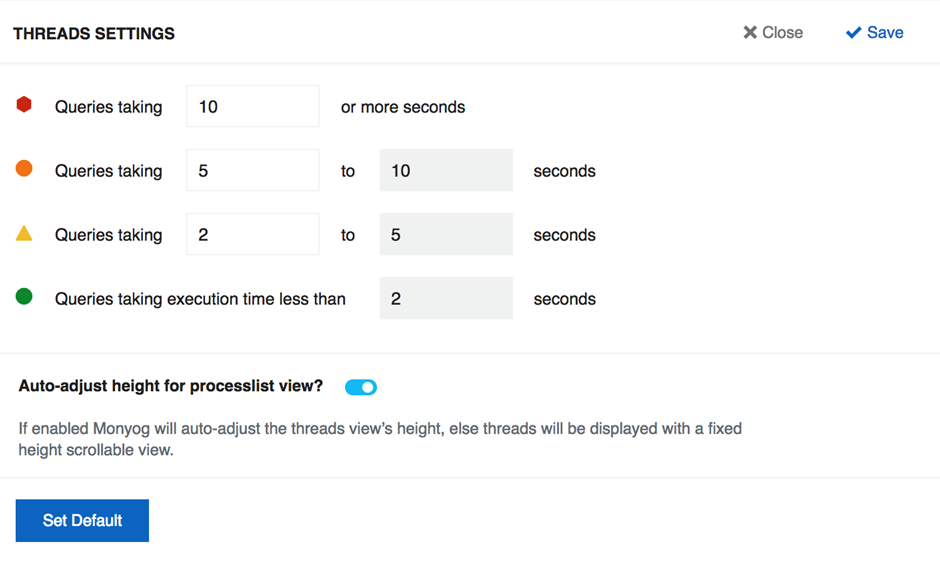Focus the red row seconds threshold field
Screen dimensions: 940x580
tap(253, 106)
